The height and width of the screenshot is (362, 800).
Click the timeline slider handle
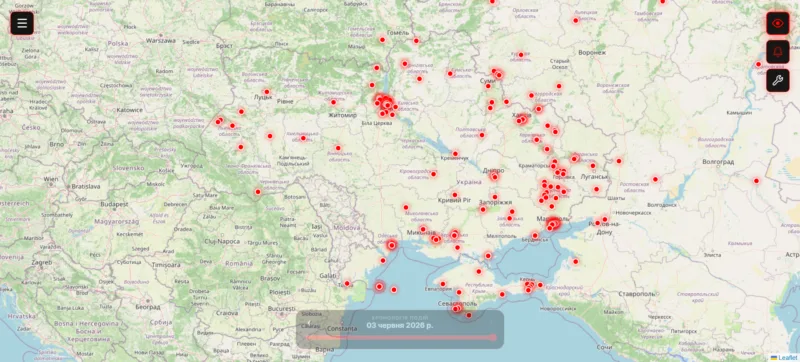point(493,337)
